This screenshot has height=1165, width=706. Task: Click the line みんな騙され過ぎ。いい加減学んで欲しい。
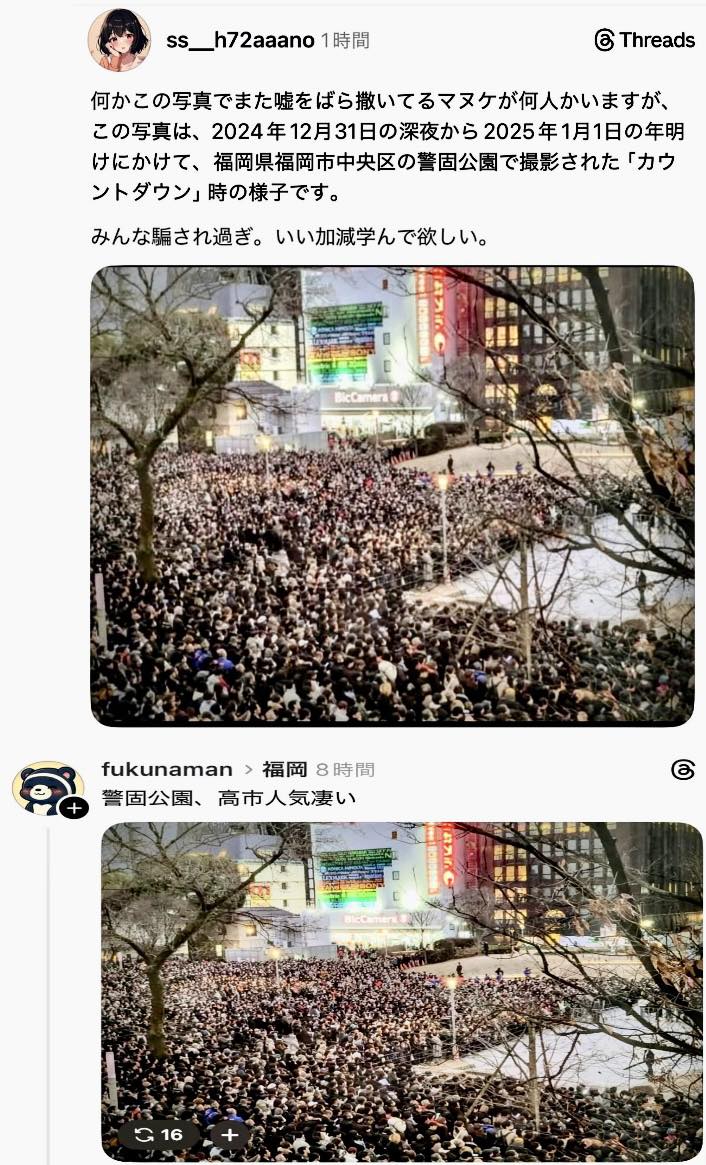click(x=290, y=237)
